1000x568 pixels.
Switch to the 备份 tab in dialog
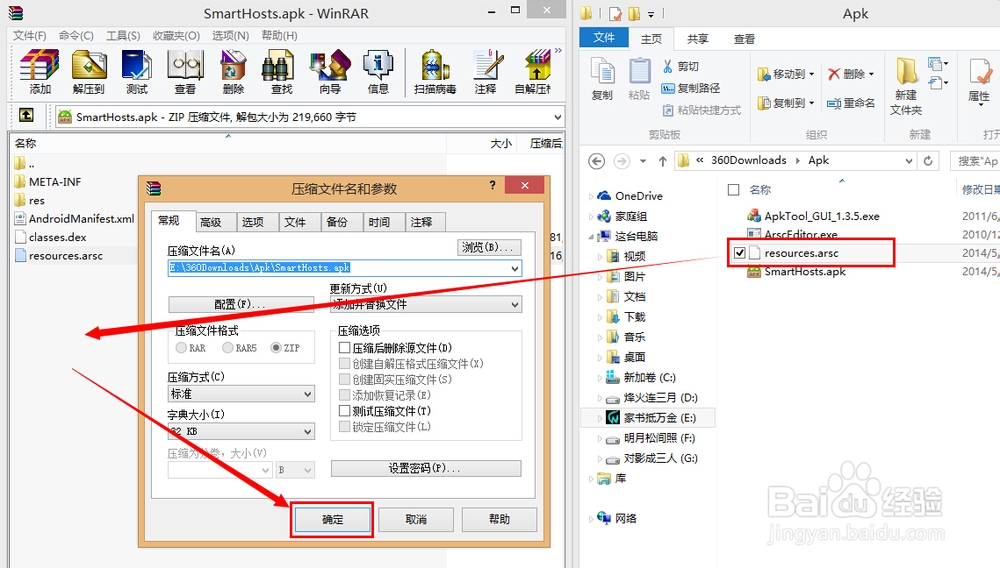click(x=337, y=222)
